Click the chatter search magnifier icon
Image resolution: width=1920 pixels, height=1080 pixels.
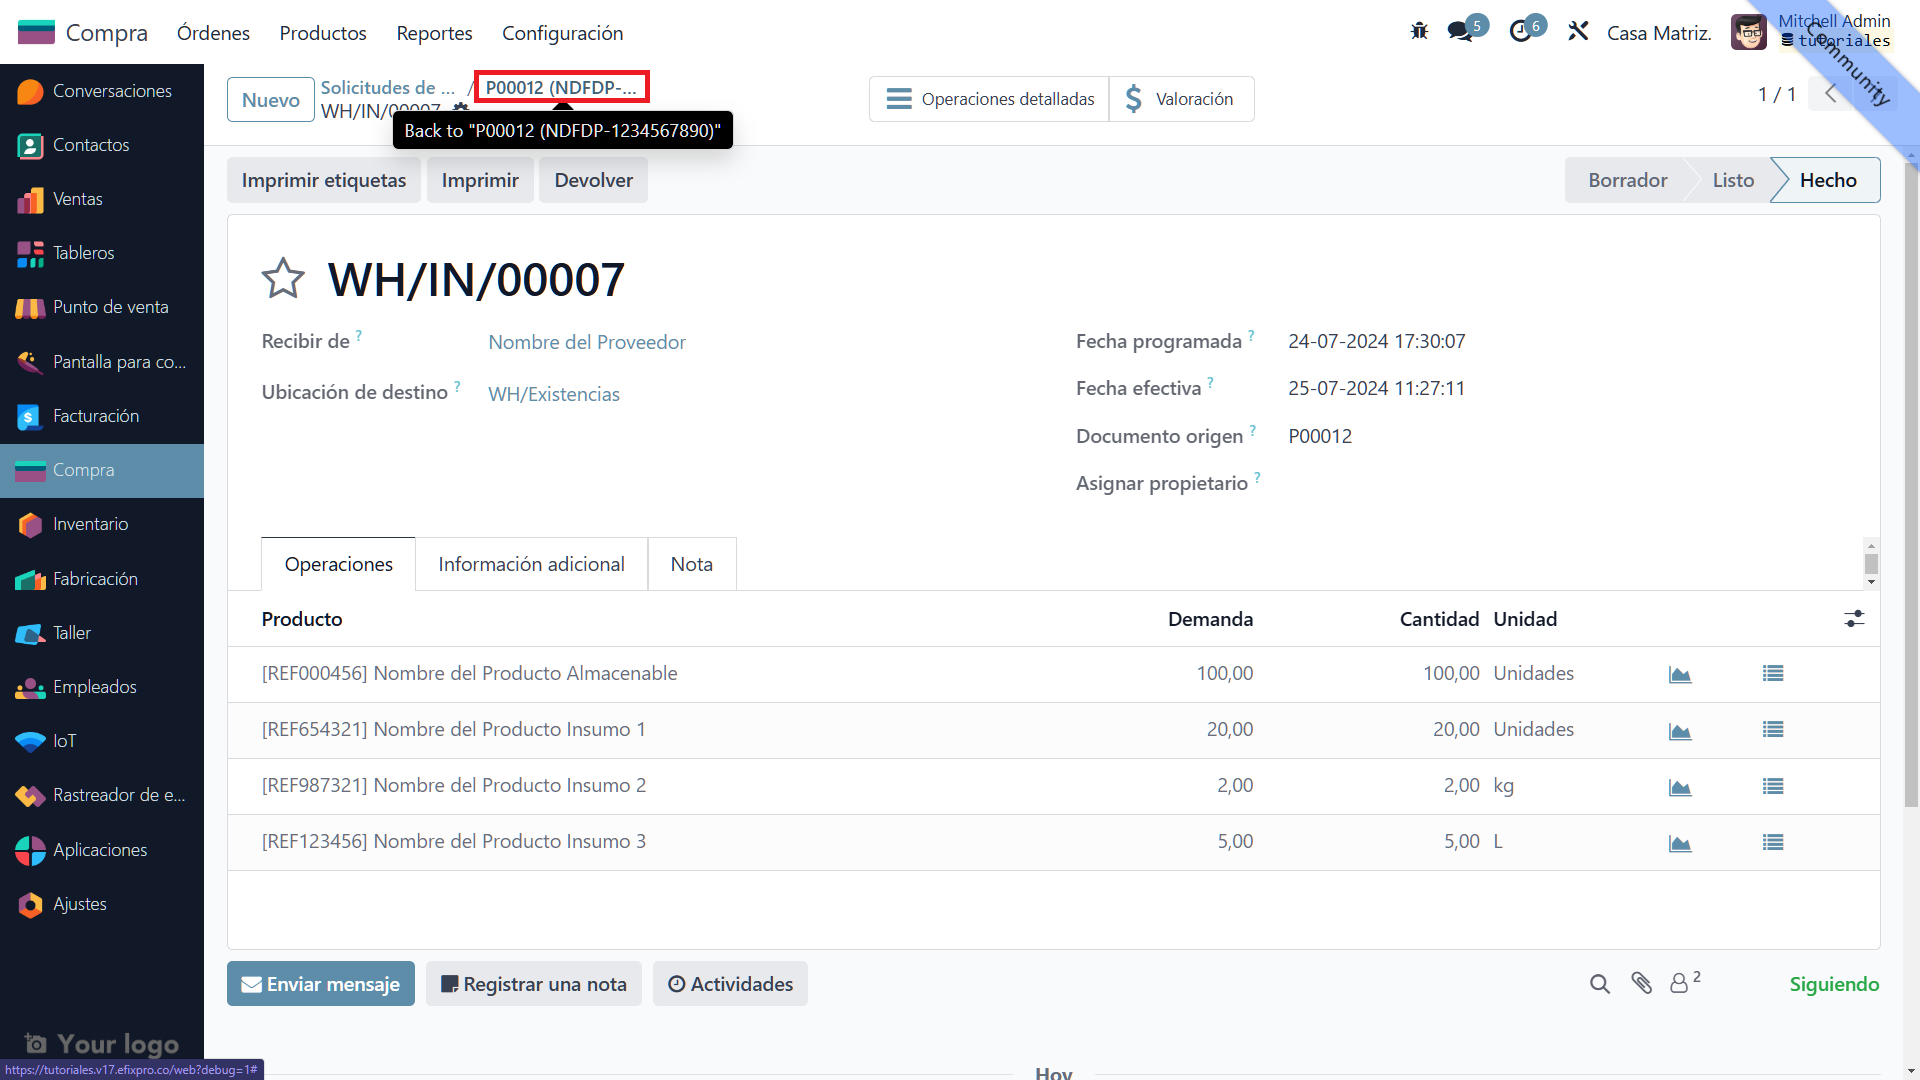[x=1600, y=984]
